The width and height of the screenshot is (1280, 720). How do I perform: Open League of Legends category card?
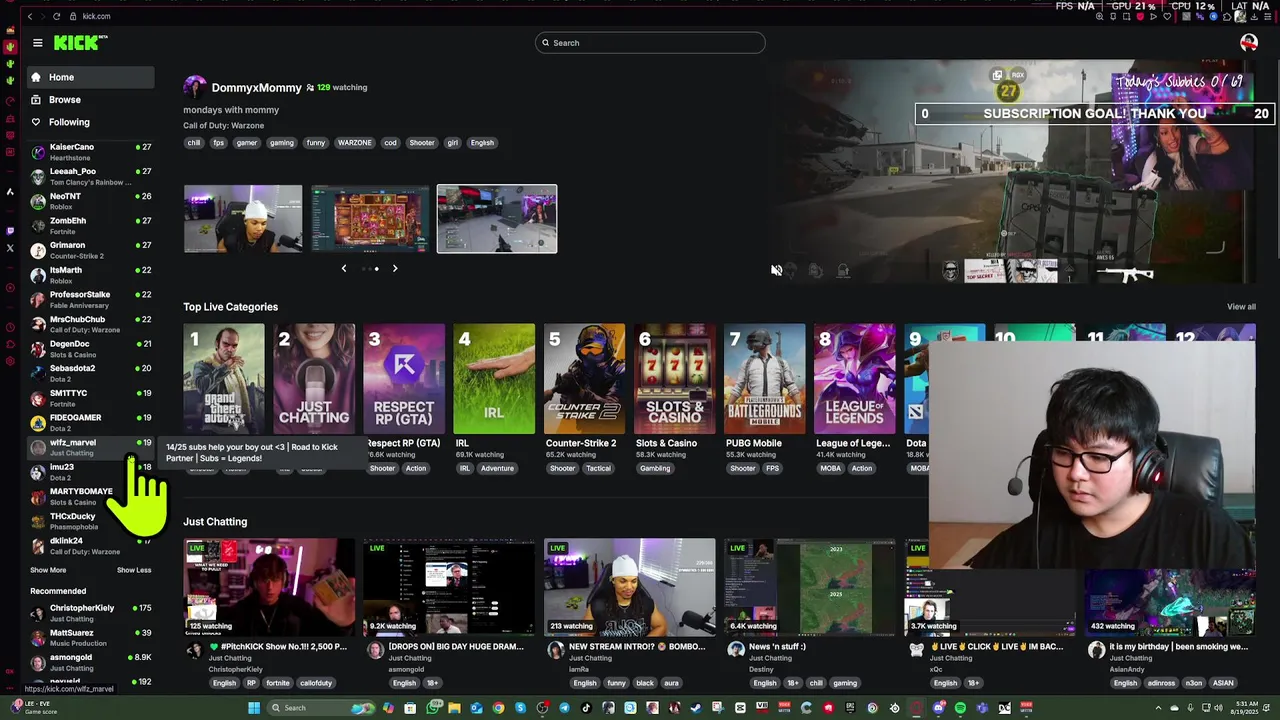[x=855, y=378]
